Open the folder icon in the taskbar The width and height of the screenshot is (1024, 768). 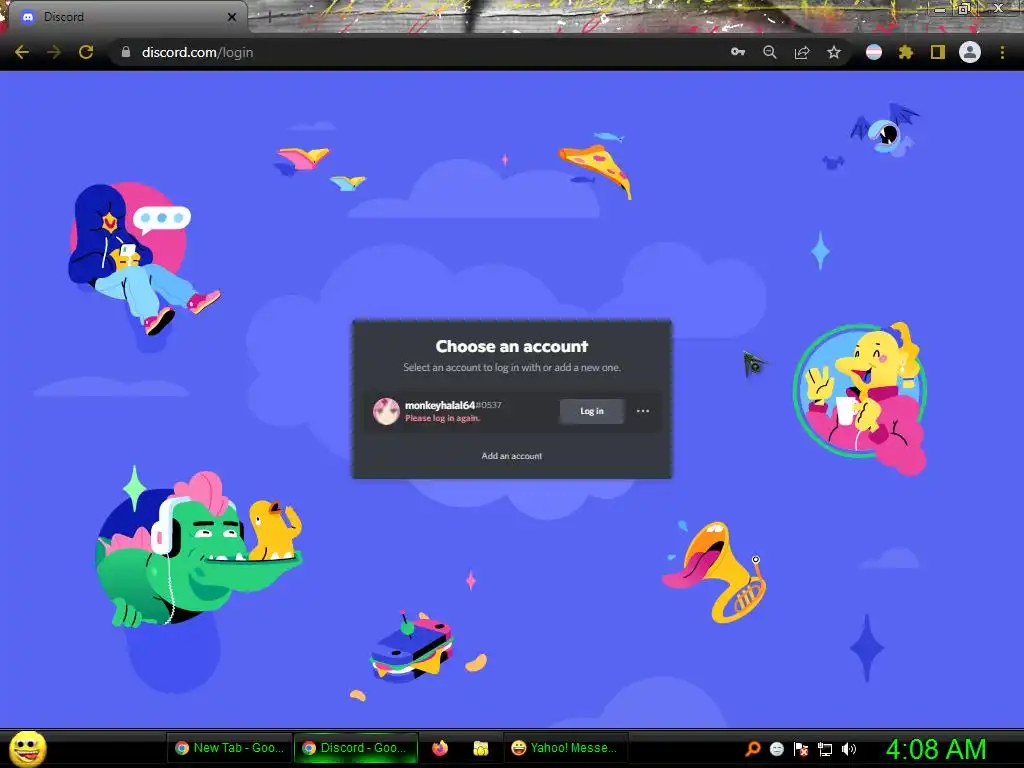(x=481, y=748)
